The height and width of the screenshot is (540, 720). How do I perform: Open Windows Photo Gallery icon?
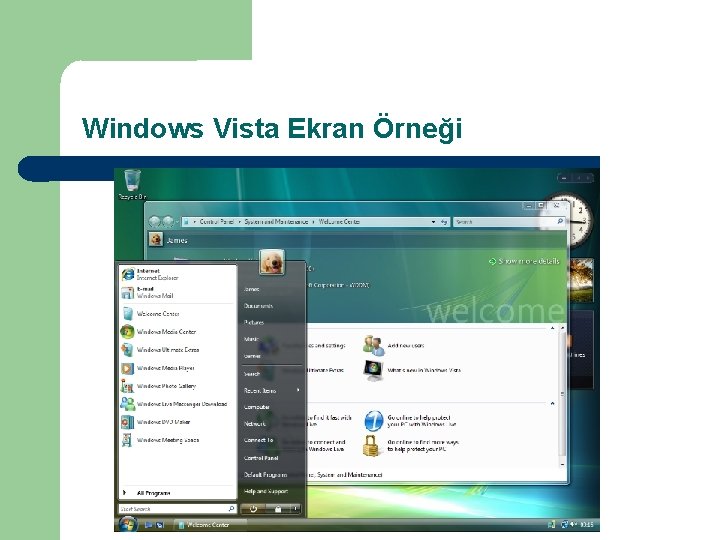tap(127, 386)
